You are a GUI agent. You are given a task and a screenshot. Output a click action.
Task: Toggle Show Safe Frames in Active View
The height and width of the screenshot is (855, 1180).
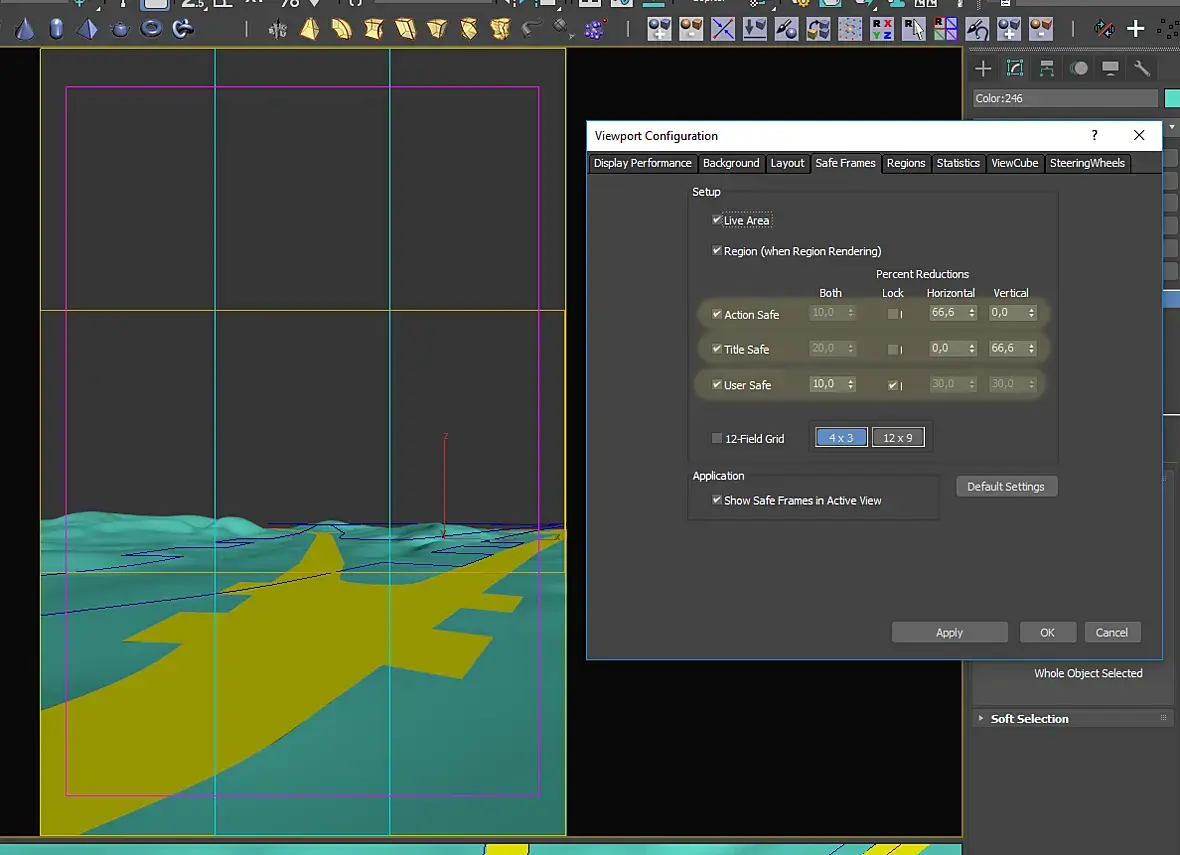[x=717, y=500]
